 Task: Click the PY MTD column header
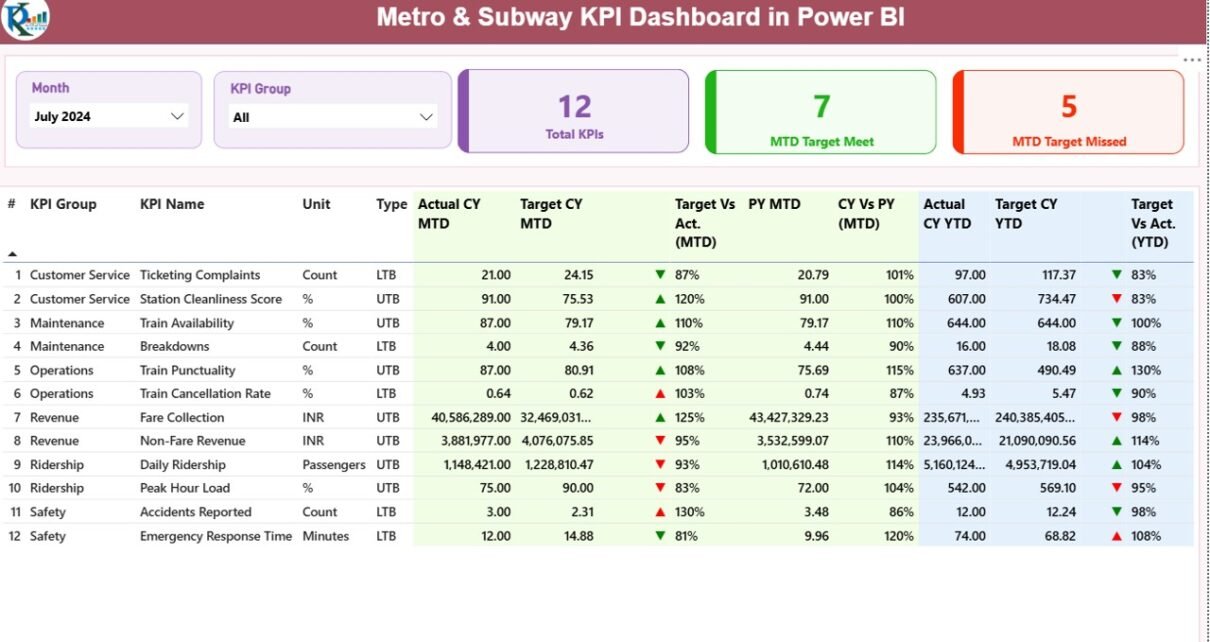coord(774,204)
